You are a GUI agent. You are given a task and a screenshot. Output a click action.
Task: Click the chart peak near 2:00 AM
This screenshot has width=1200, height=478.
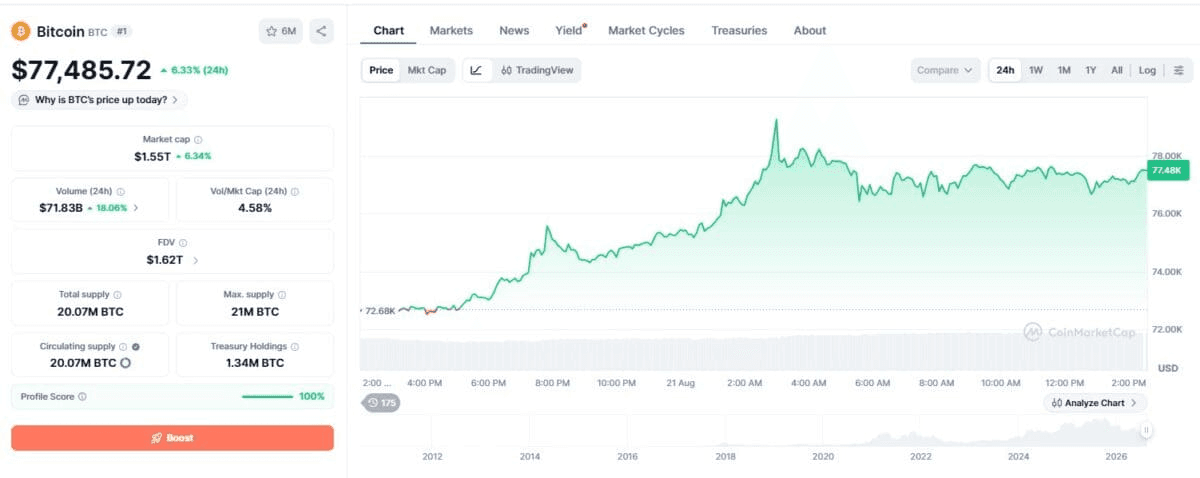click(776, 120)
